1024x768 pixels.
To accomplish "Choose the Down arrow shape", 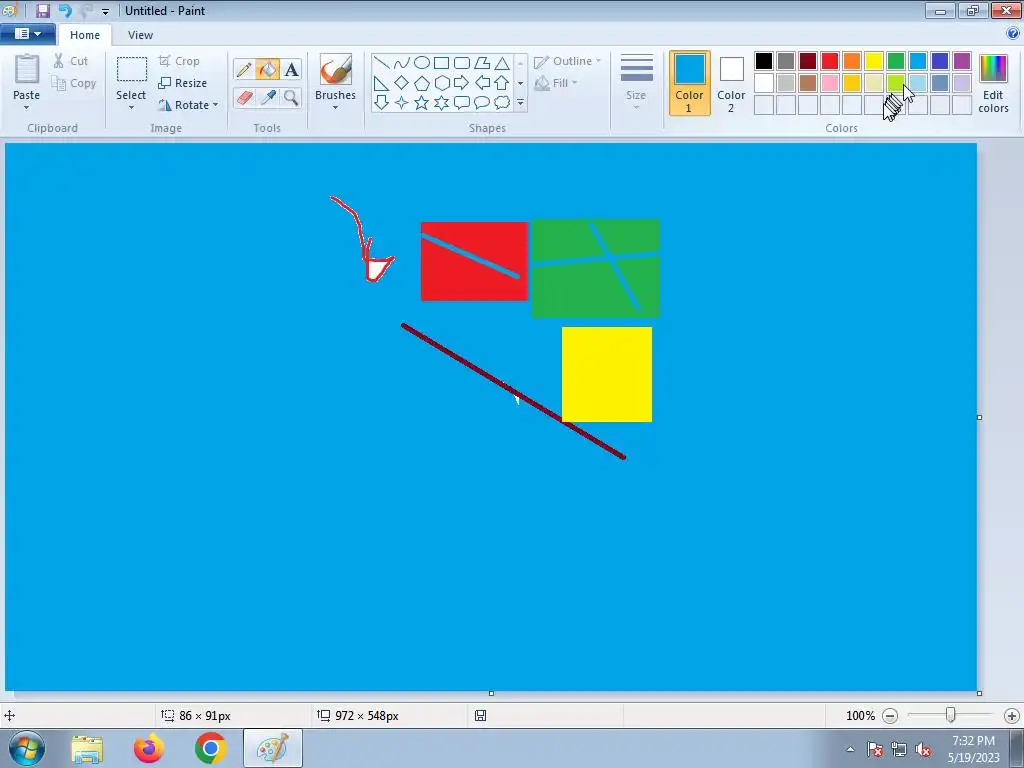I will [381, 103].
